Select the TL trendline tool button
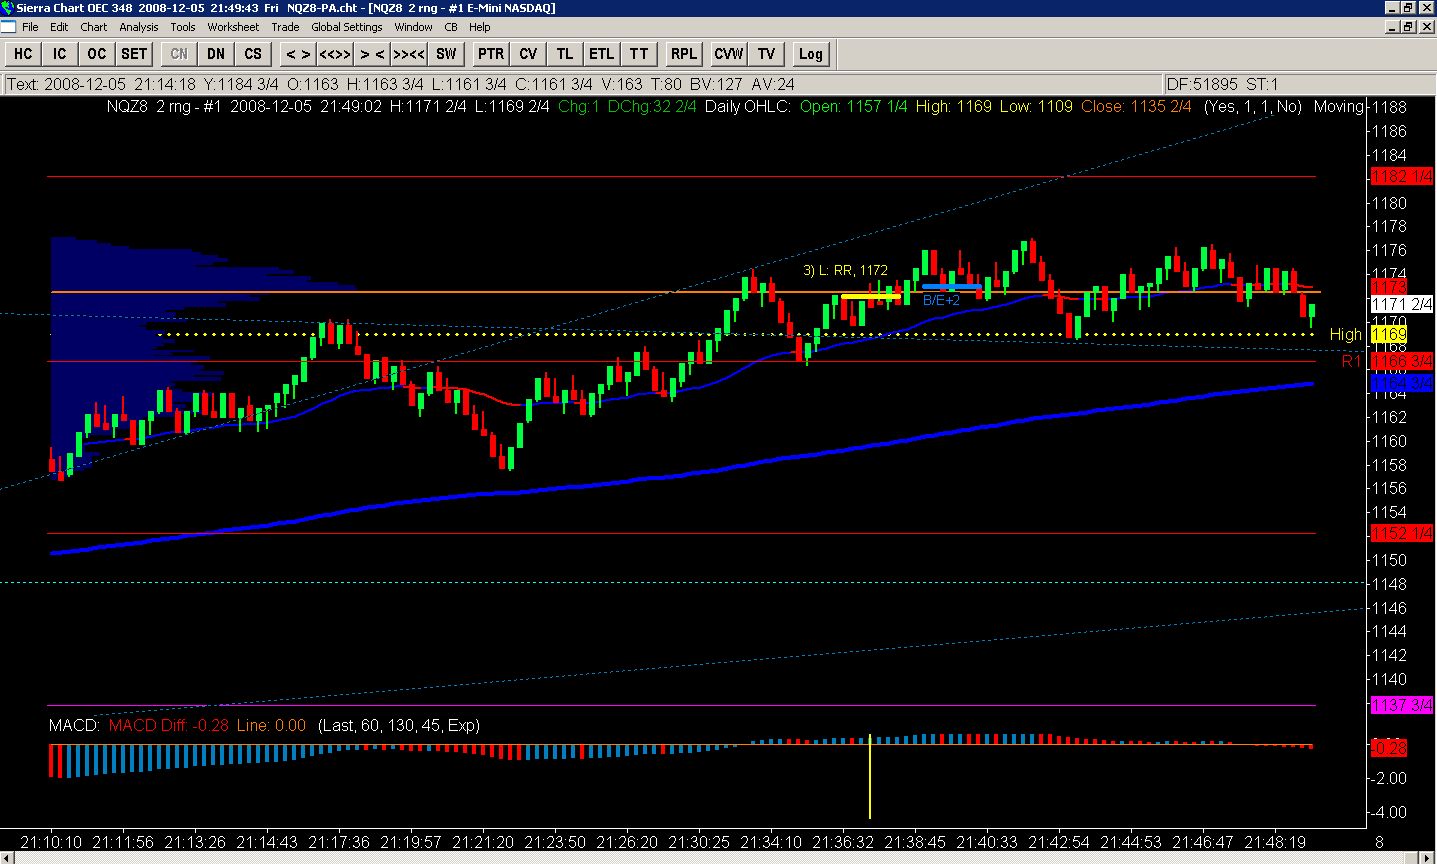Viewport: 1437px width, 864px height. pos(565,54)
